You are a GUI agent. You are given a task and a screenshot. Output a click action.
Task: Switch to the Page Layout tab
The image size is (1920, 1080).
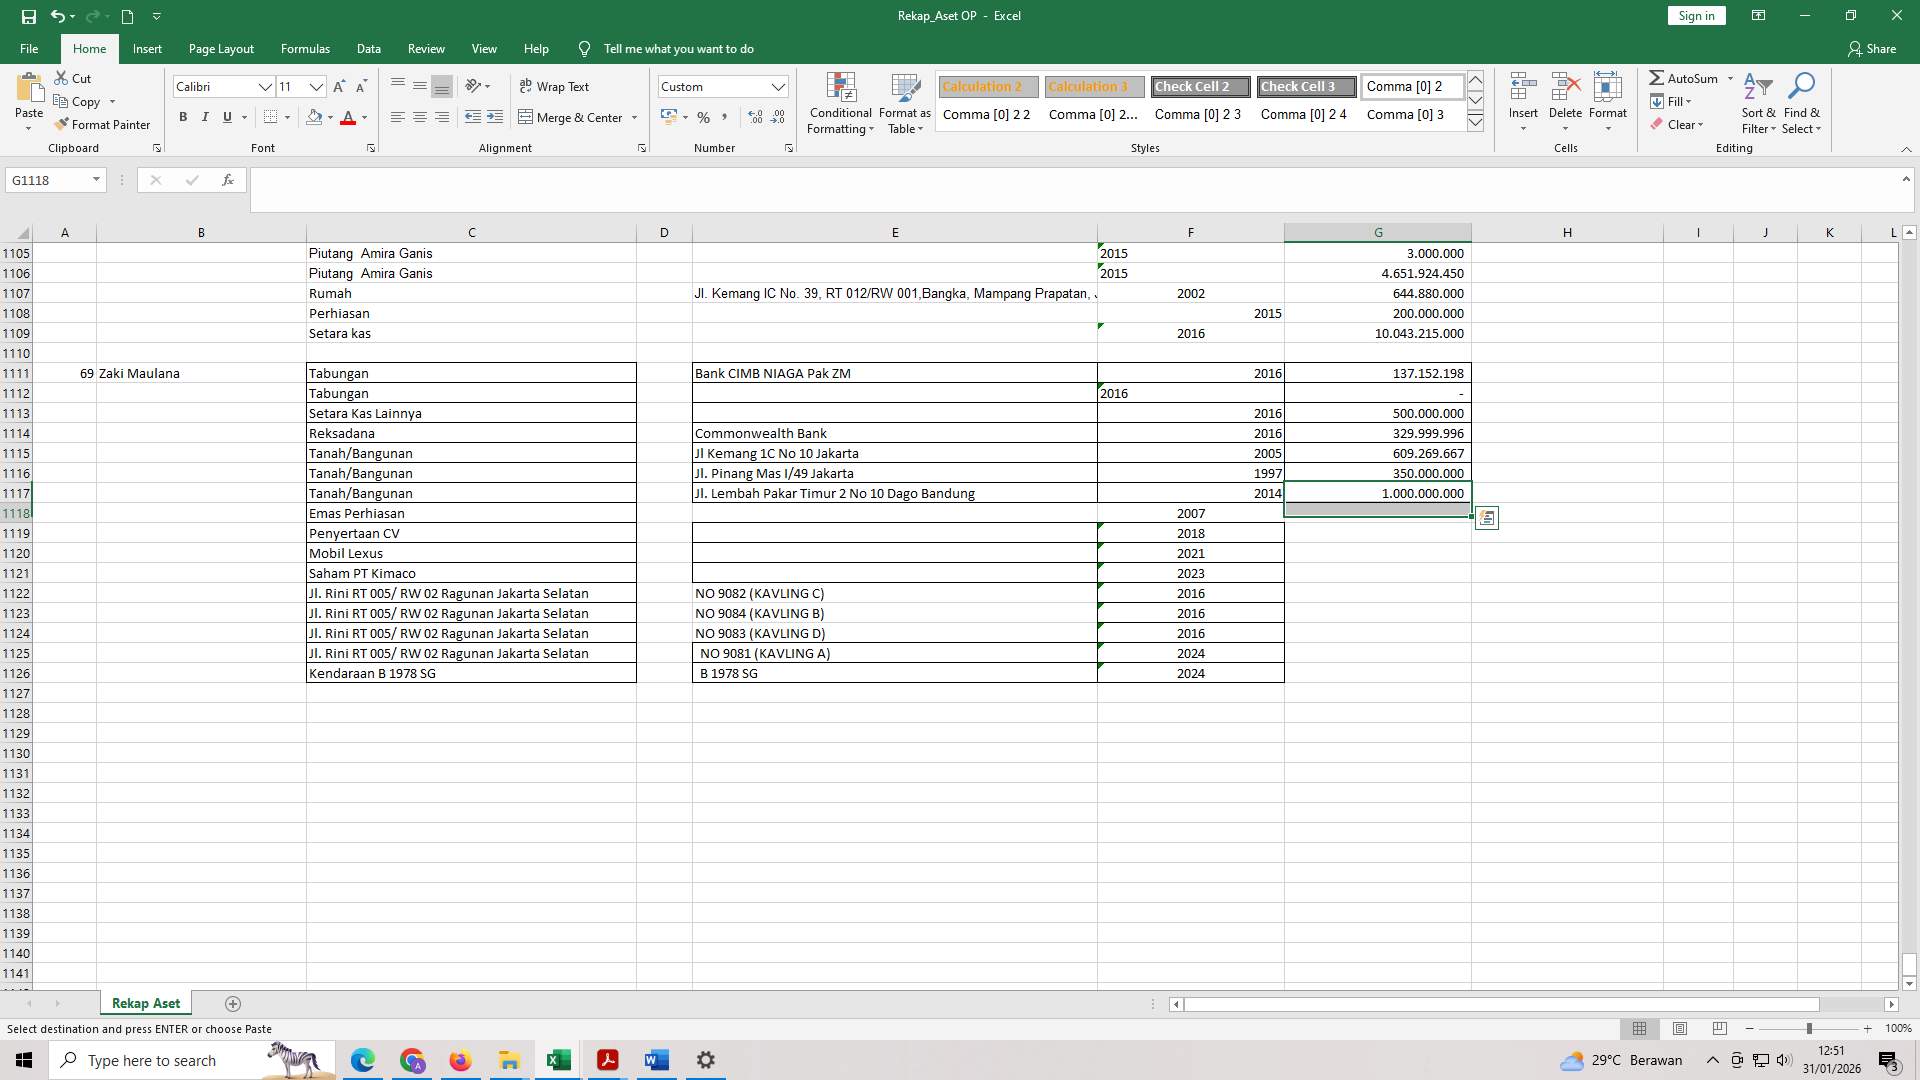tap(221, 49)
